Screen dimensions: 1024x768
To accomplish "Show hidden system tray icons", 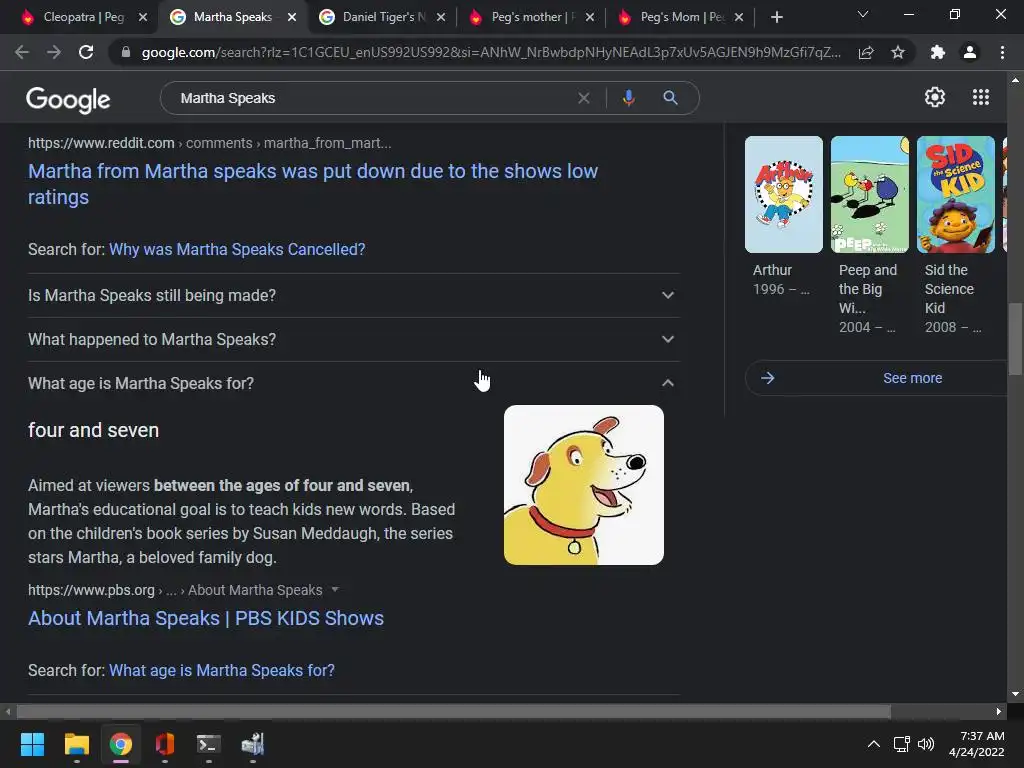I will pos(873,744).
